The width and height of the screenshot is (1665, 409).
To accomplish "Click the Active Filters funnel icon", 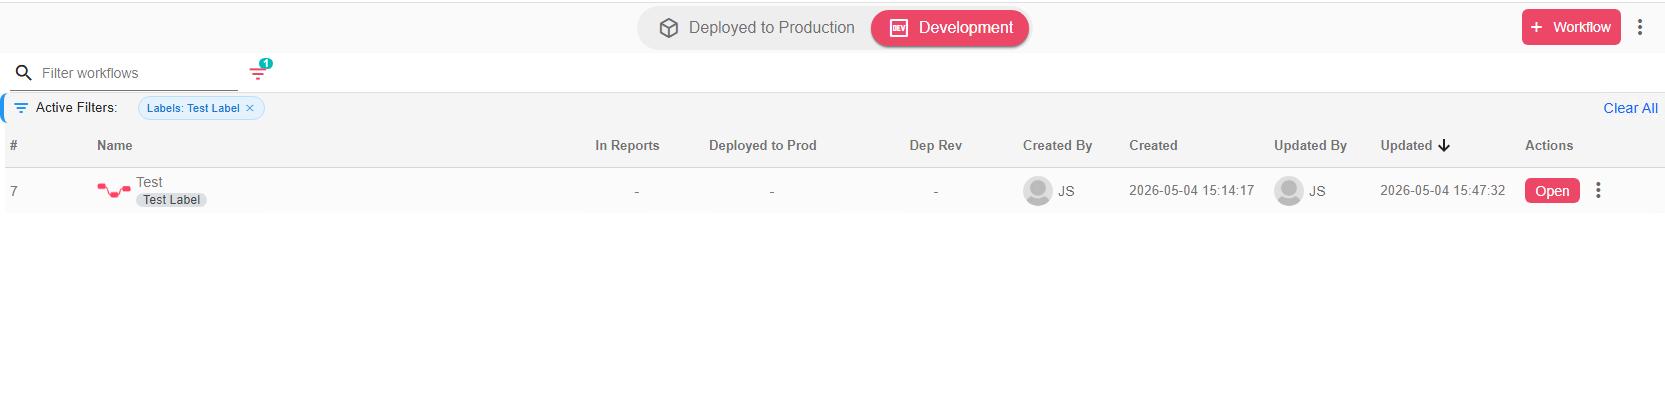I will [21, 108].
